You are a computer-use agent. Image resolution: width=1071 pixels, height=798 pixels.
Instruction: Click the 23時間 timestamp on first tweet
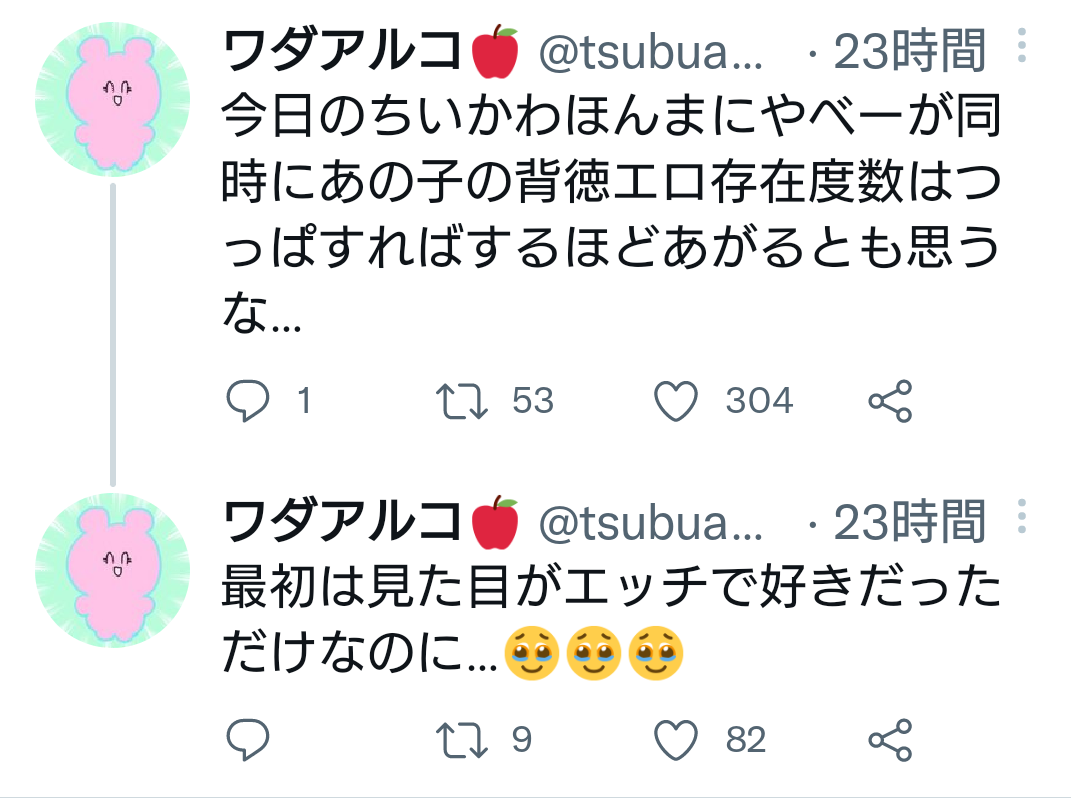click(909, 53)
